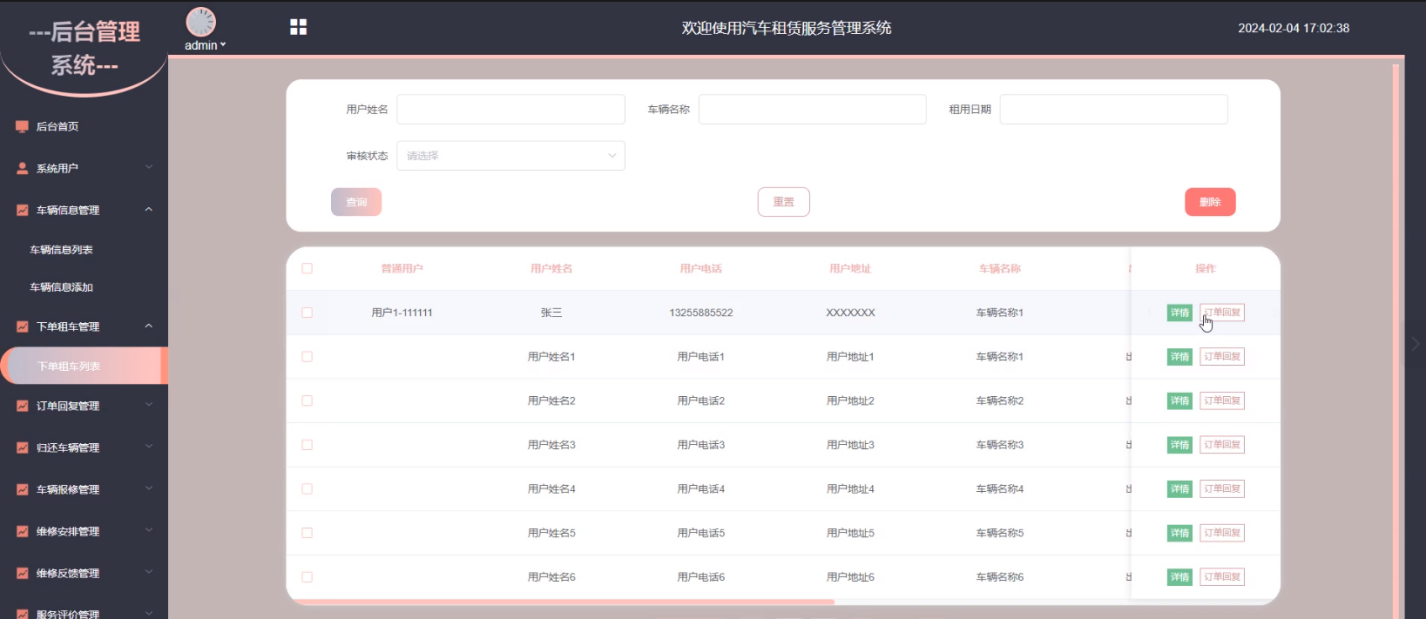
Task: Click the 用户姓名 column header
Action: click(551, 269)
